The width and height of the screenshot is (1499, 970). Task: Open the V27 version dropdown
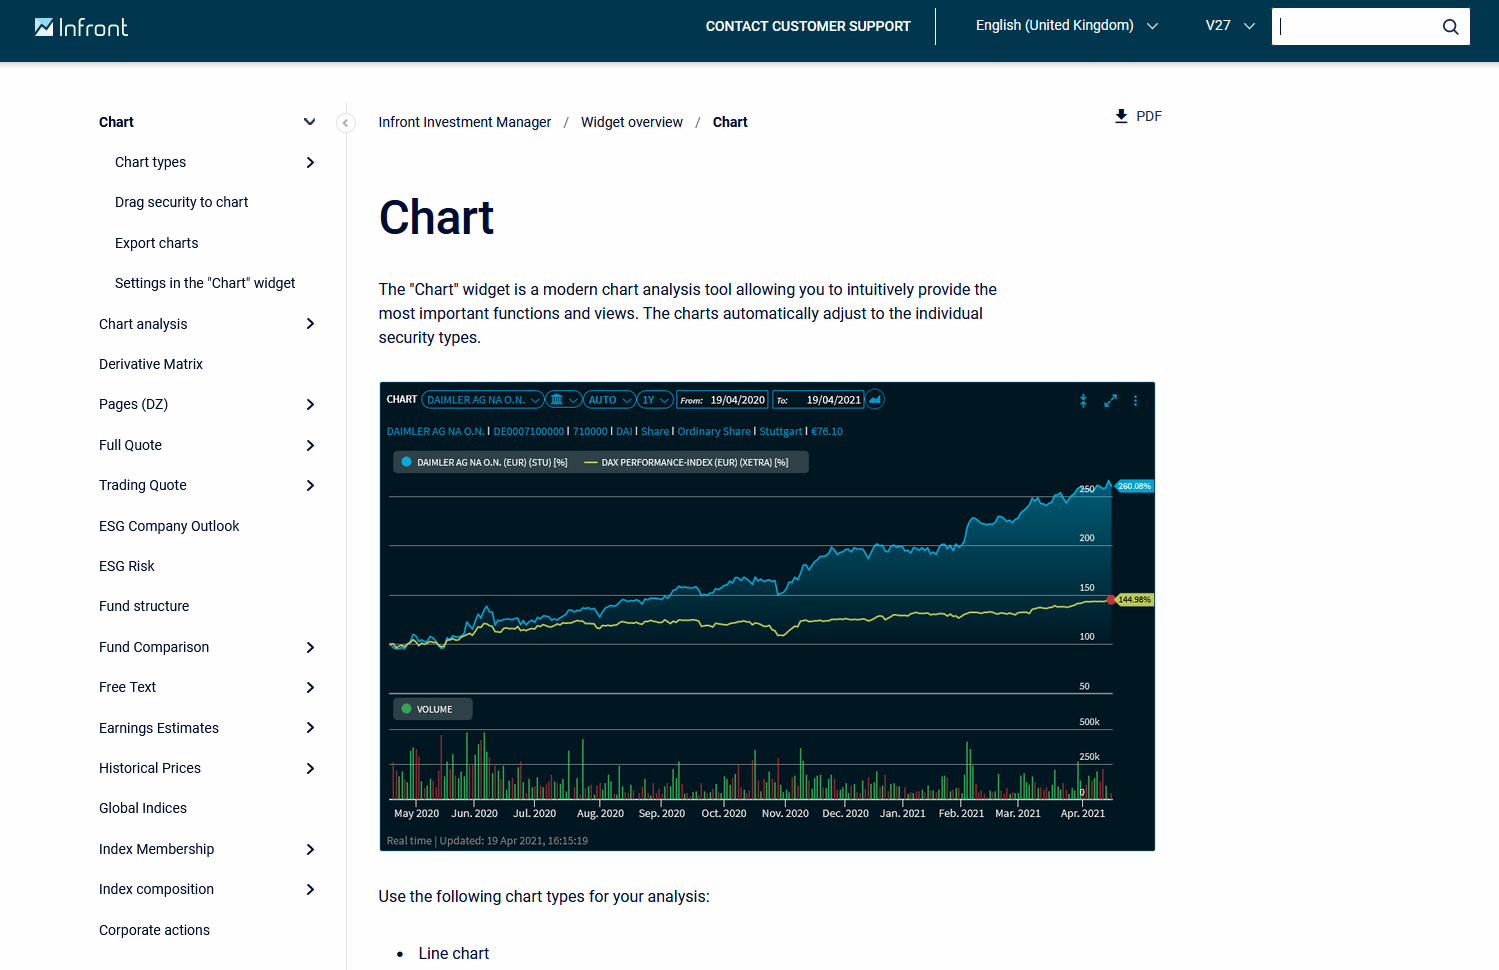pos(1229,26)
